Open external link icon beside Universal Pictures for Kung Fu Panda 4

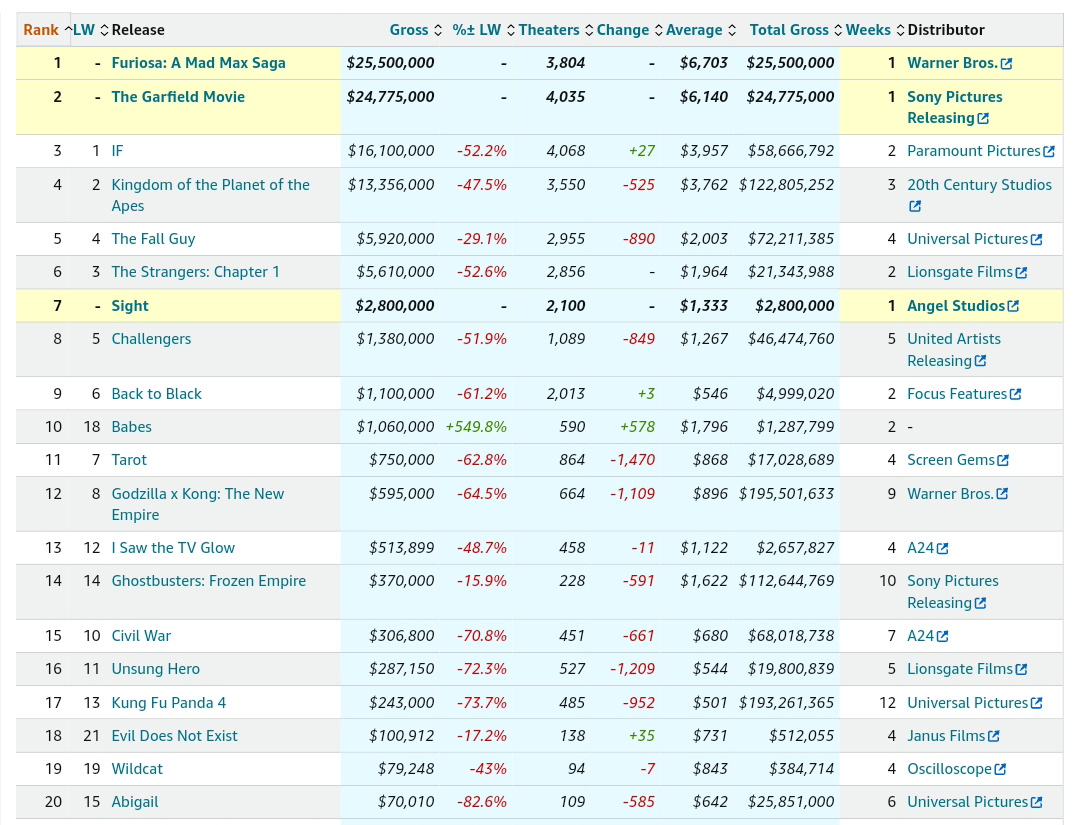pos(1036,703)
